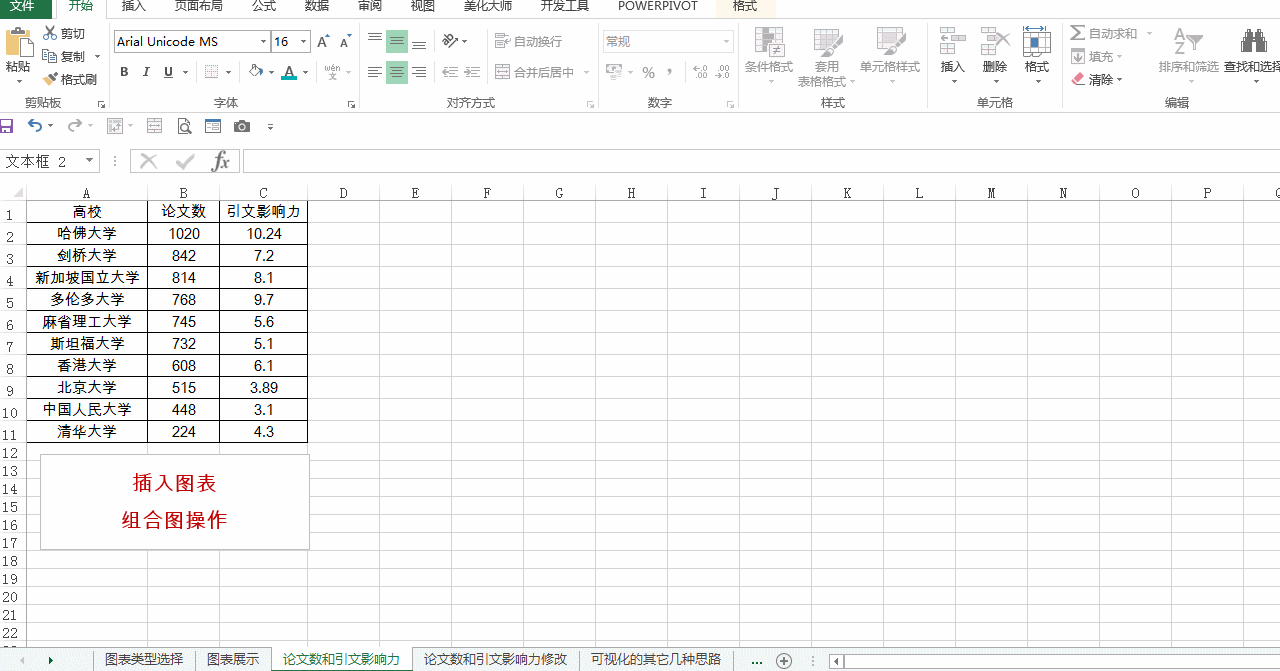Open the 图表展示 sheet tab
Viewport: 1280px width, 671px height.
(233, 659)
